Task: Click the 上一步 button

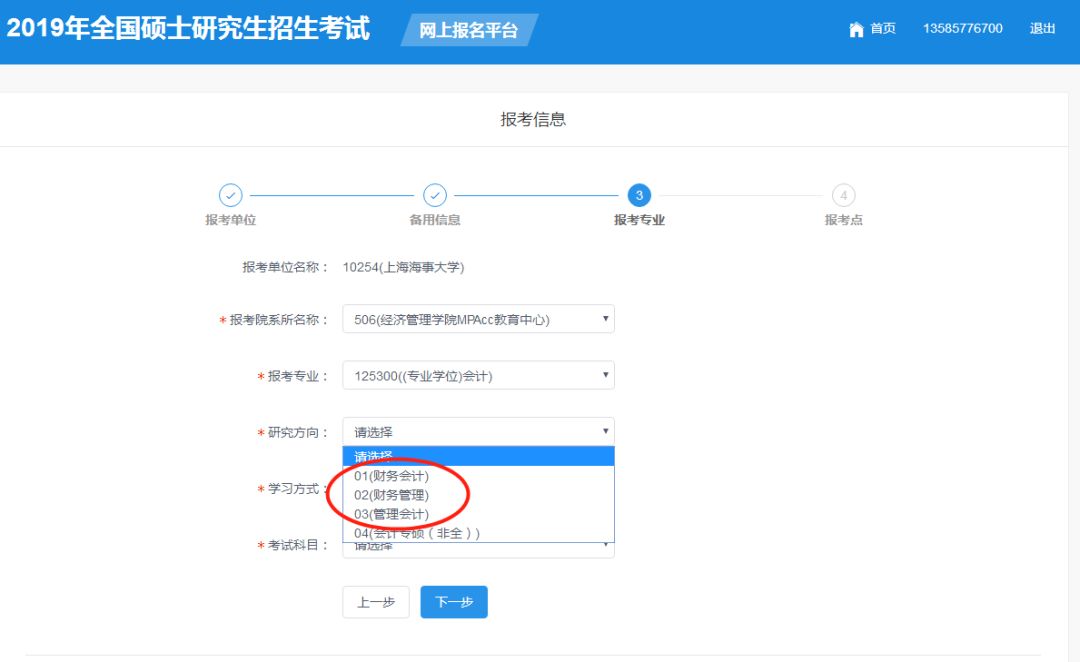Action: tap(376, 602)
